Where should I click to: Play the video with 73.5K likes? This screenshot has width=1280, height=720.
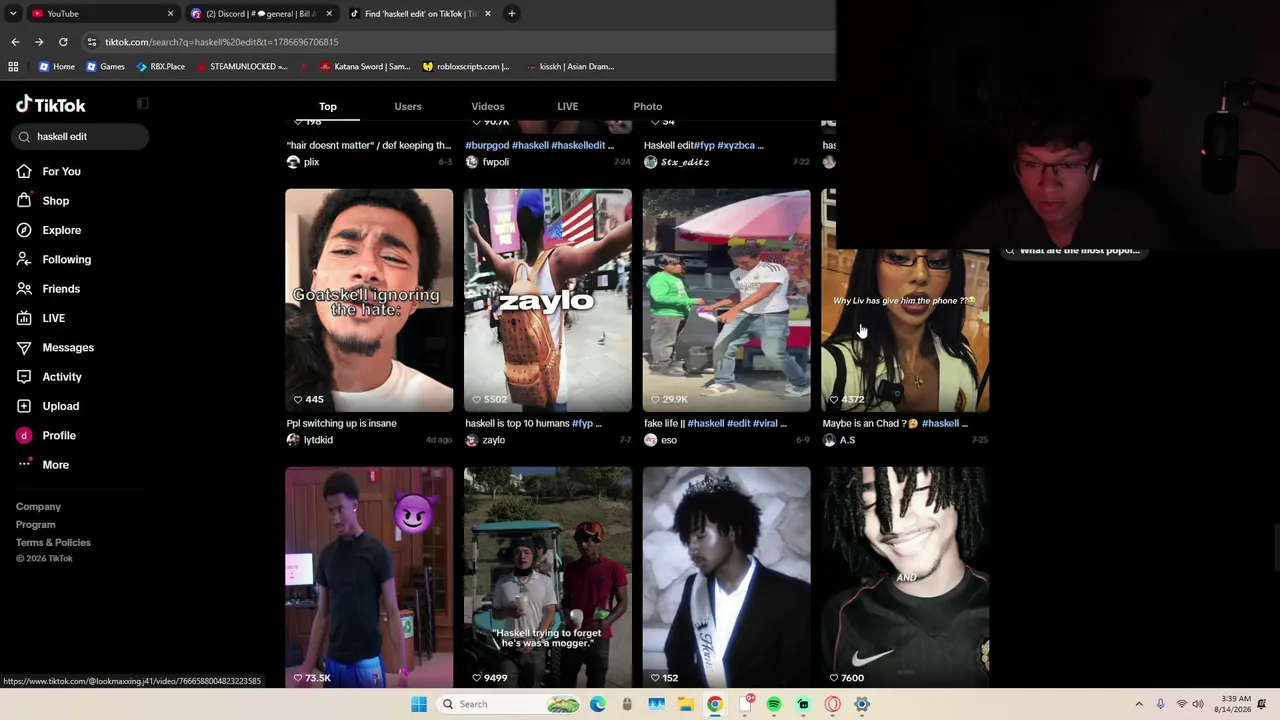(x=369, y=577)
